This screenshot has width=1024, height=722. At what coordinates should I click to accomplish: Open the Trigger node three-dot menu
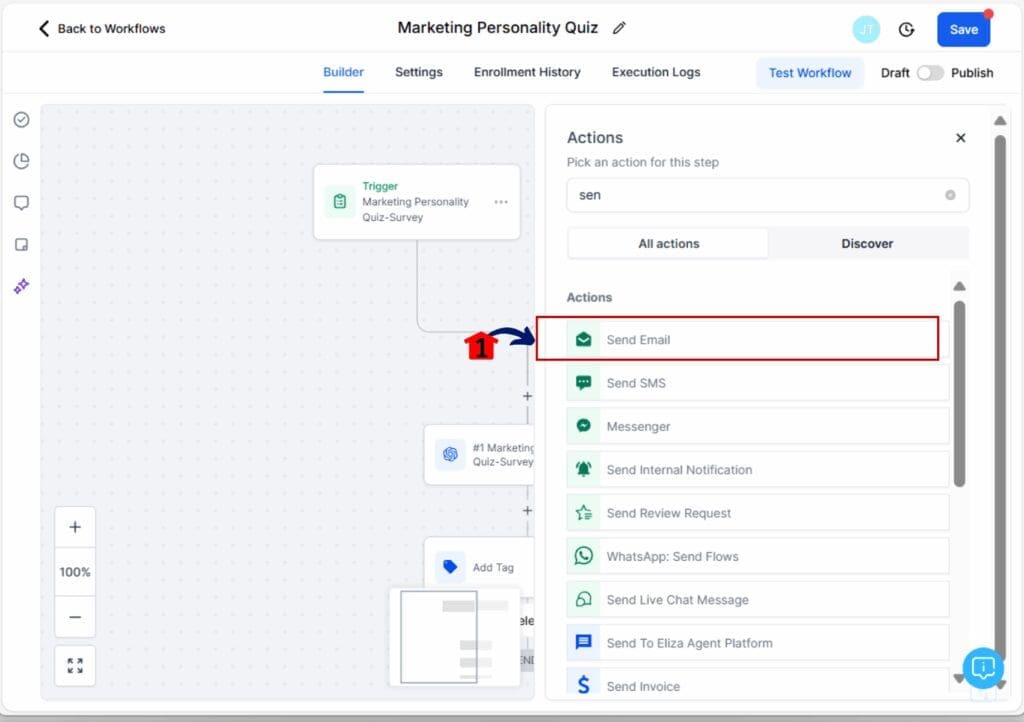[x=501, y=202]
